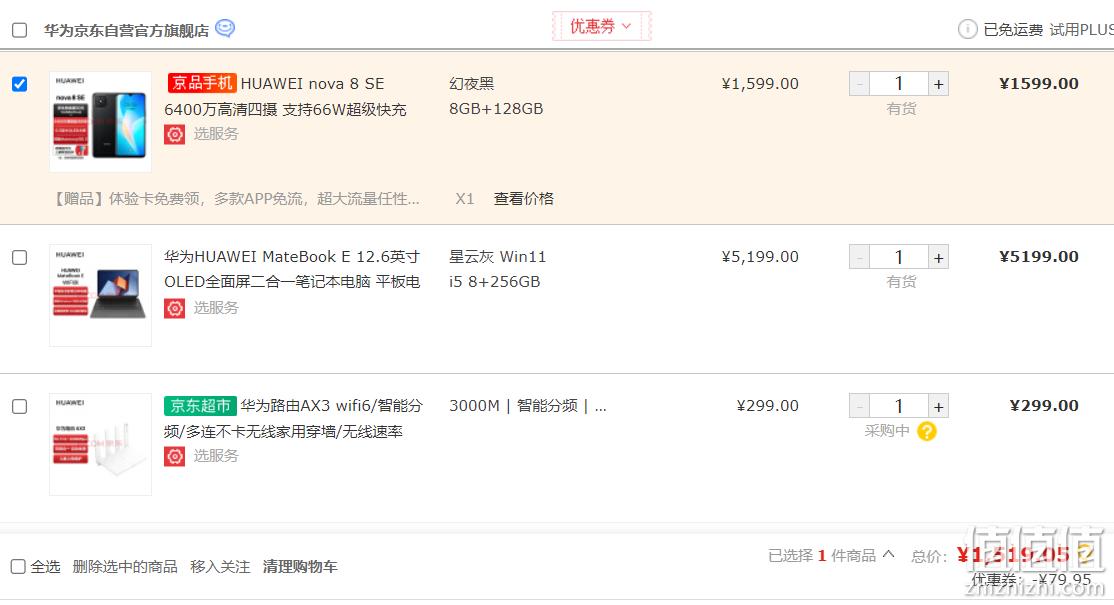
Task: Check the 华为路由AX3 item checkbox
Action: [x=20, y=406]
